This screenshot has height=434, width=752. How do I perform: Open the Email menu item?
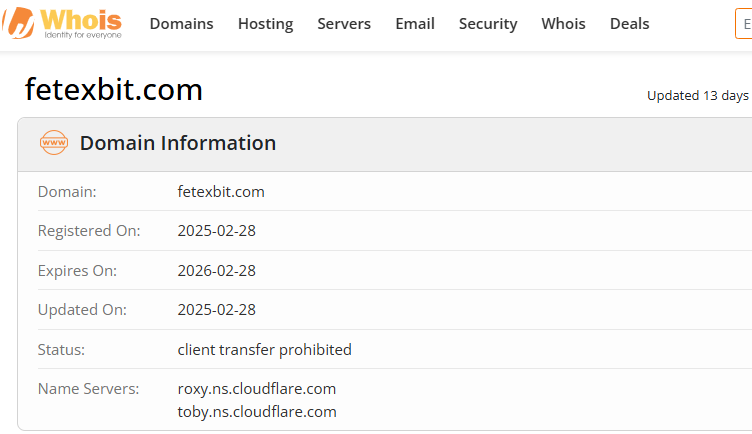pos(415,23)
